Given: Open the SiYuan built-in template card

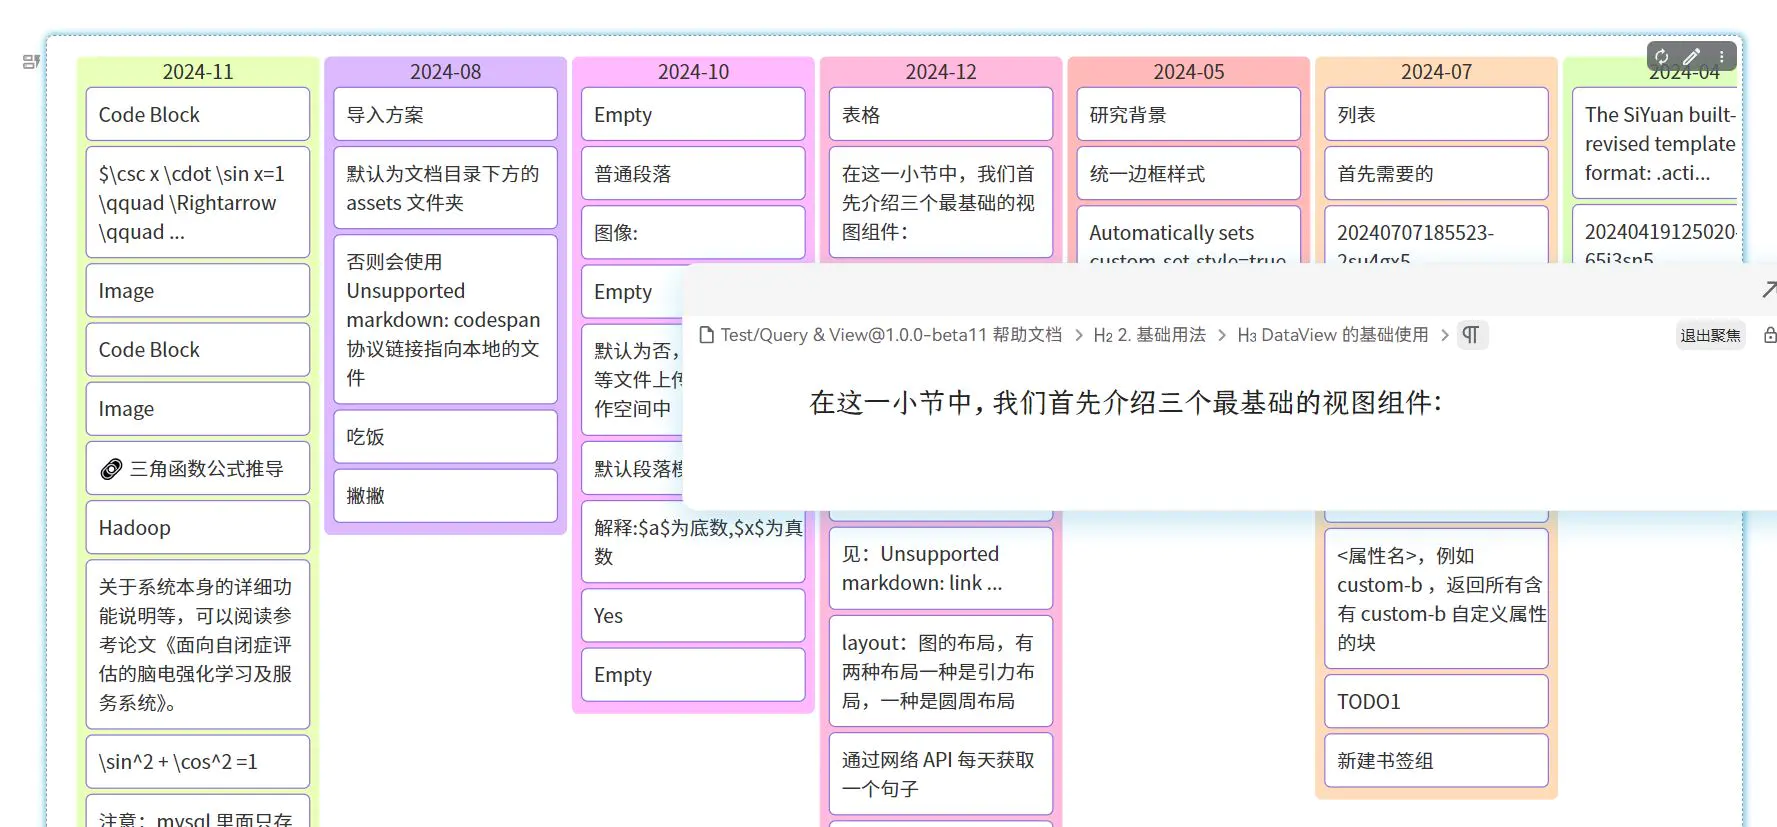Looking at the screenshot, I should pyautogui.click(x=1656, y=144).
